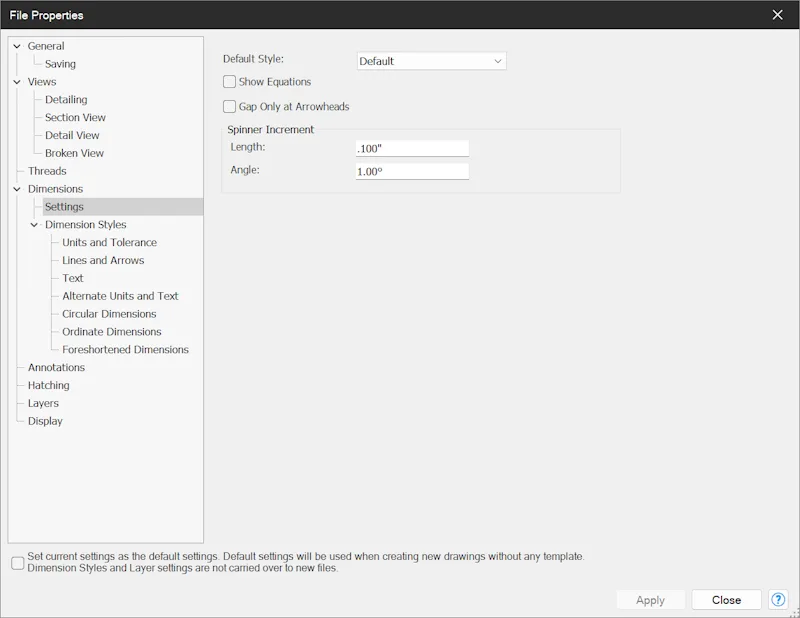
Task: Collapse the Dimensions tree node
Action: [17, 189]
